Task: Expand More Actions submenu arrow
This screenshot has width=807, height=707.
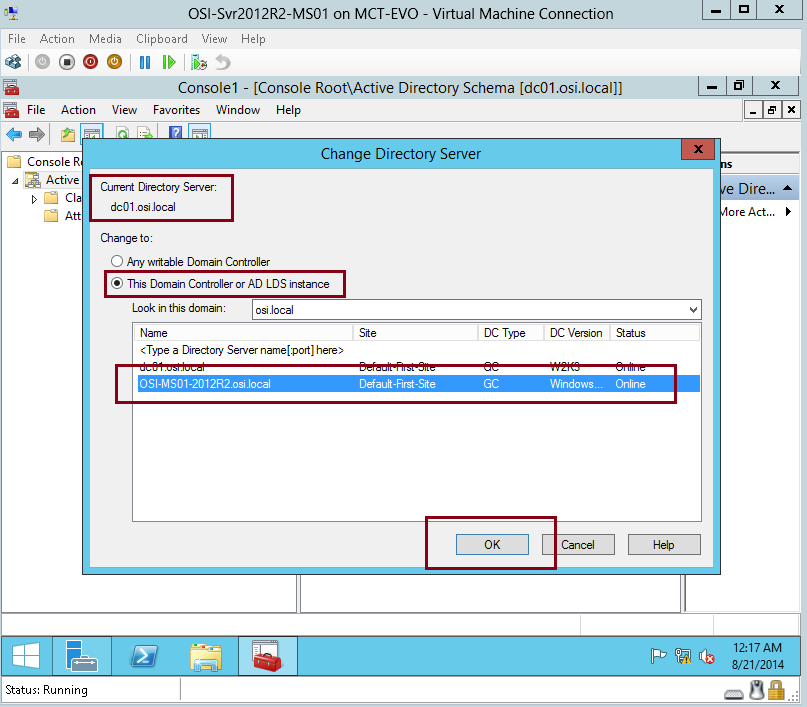Action: (x=788, y=211)
